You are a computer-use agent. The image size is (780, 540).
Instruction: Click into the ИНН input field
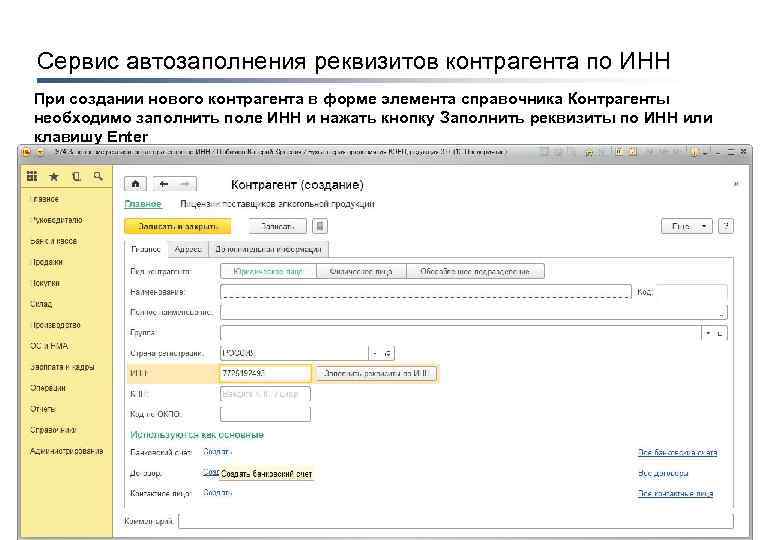click(266, 373)
